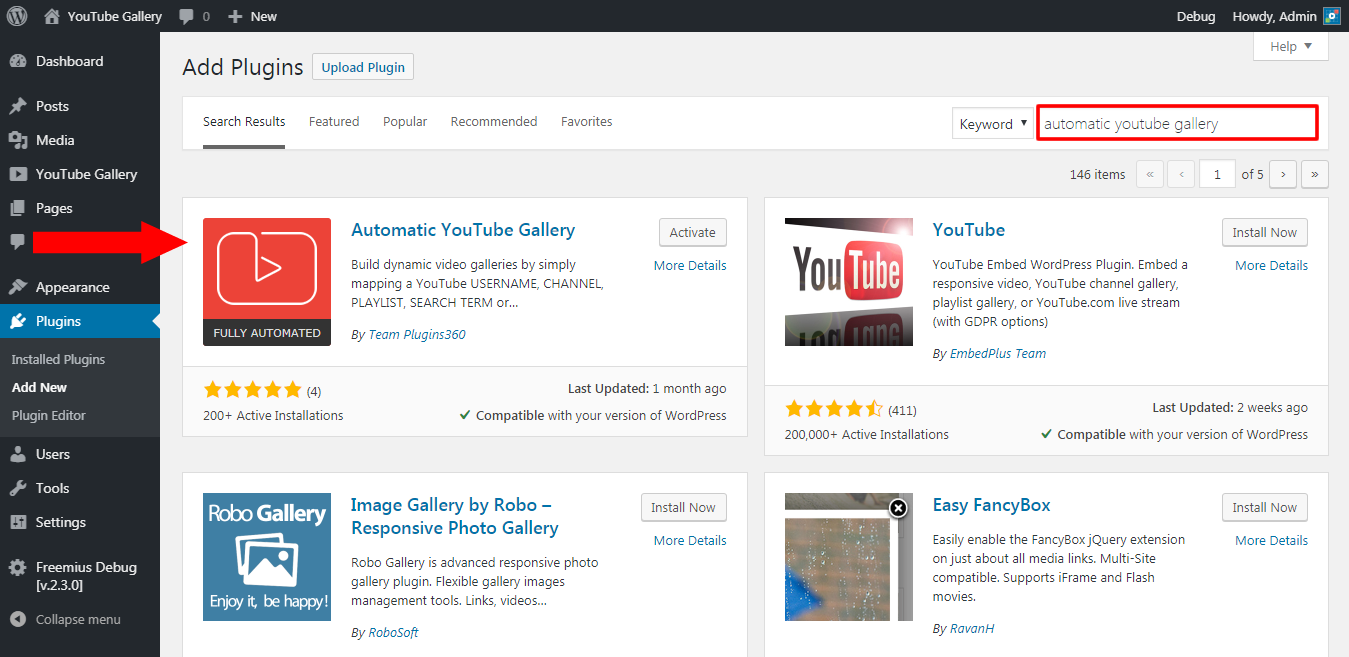
Task: Click the plugin search input field
Action: click(1176, 124)
